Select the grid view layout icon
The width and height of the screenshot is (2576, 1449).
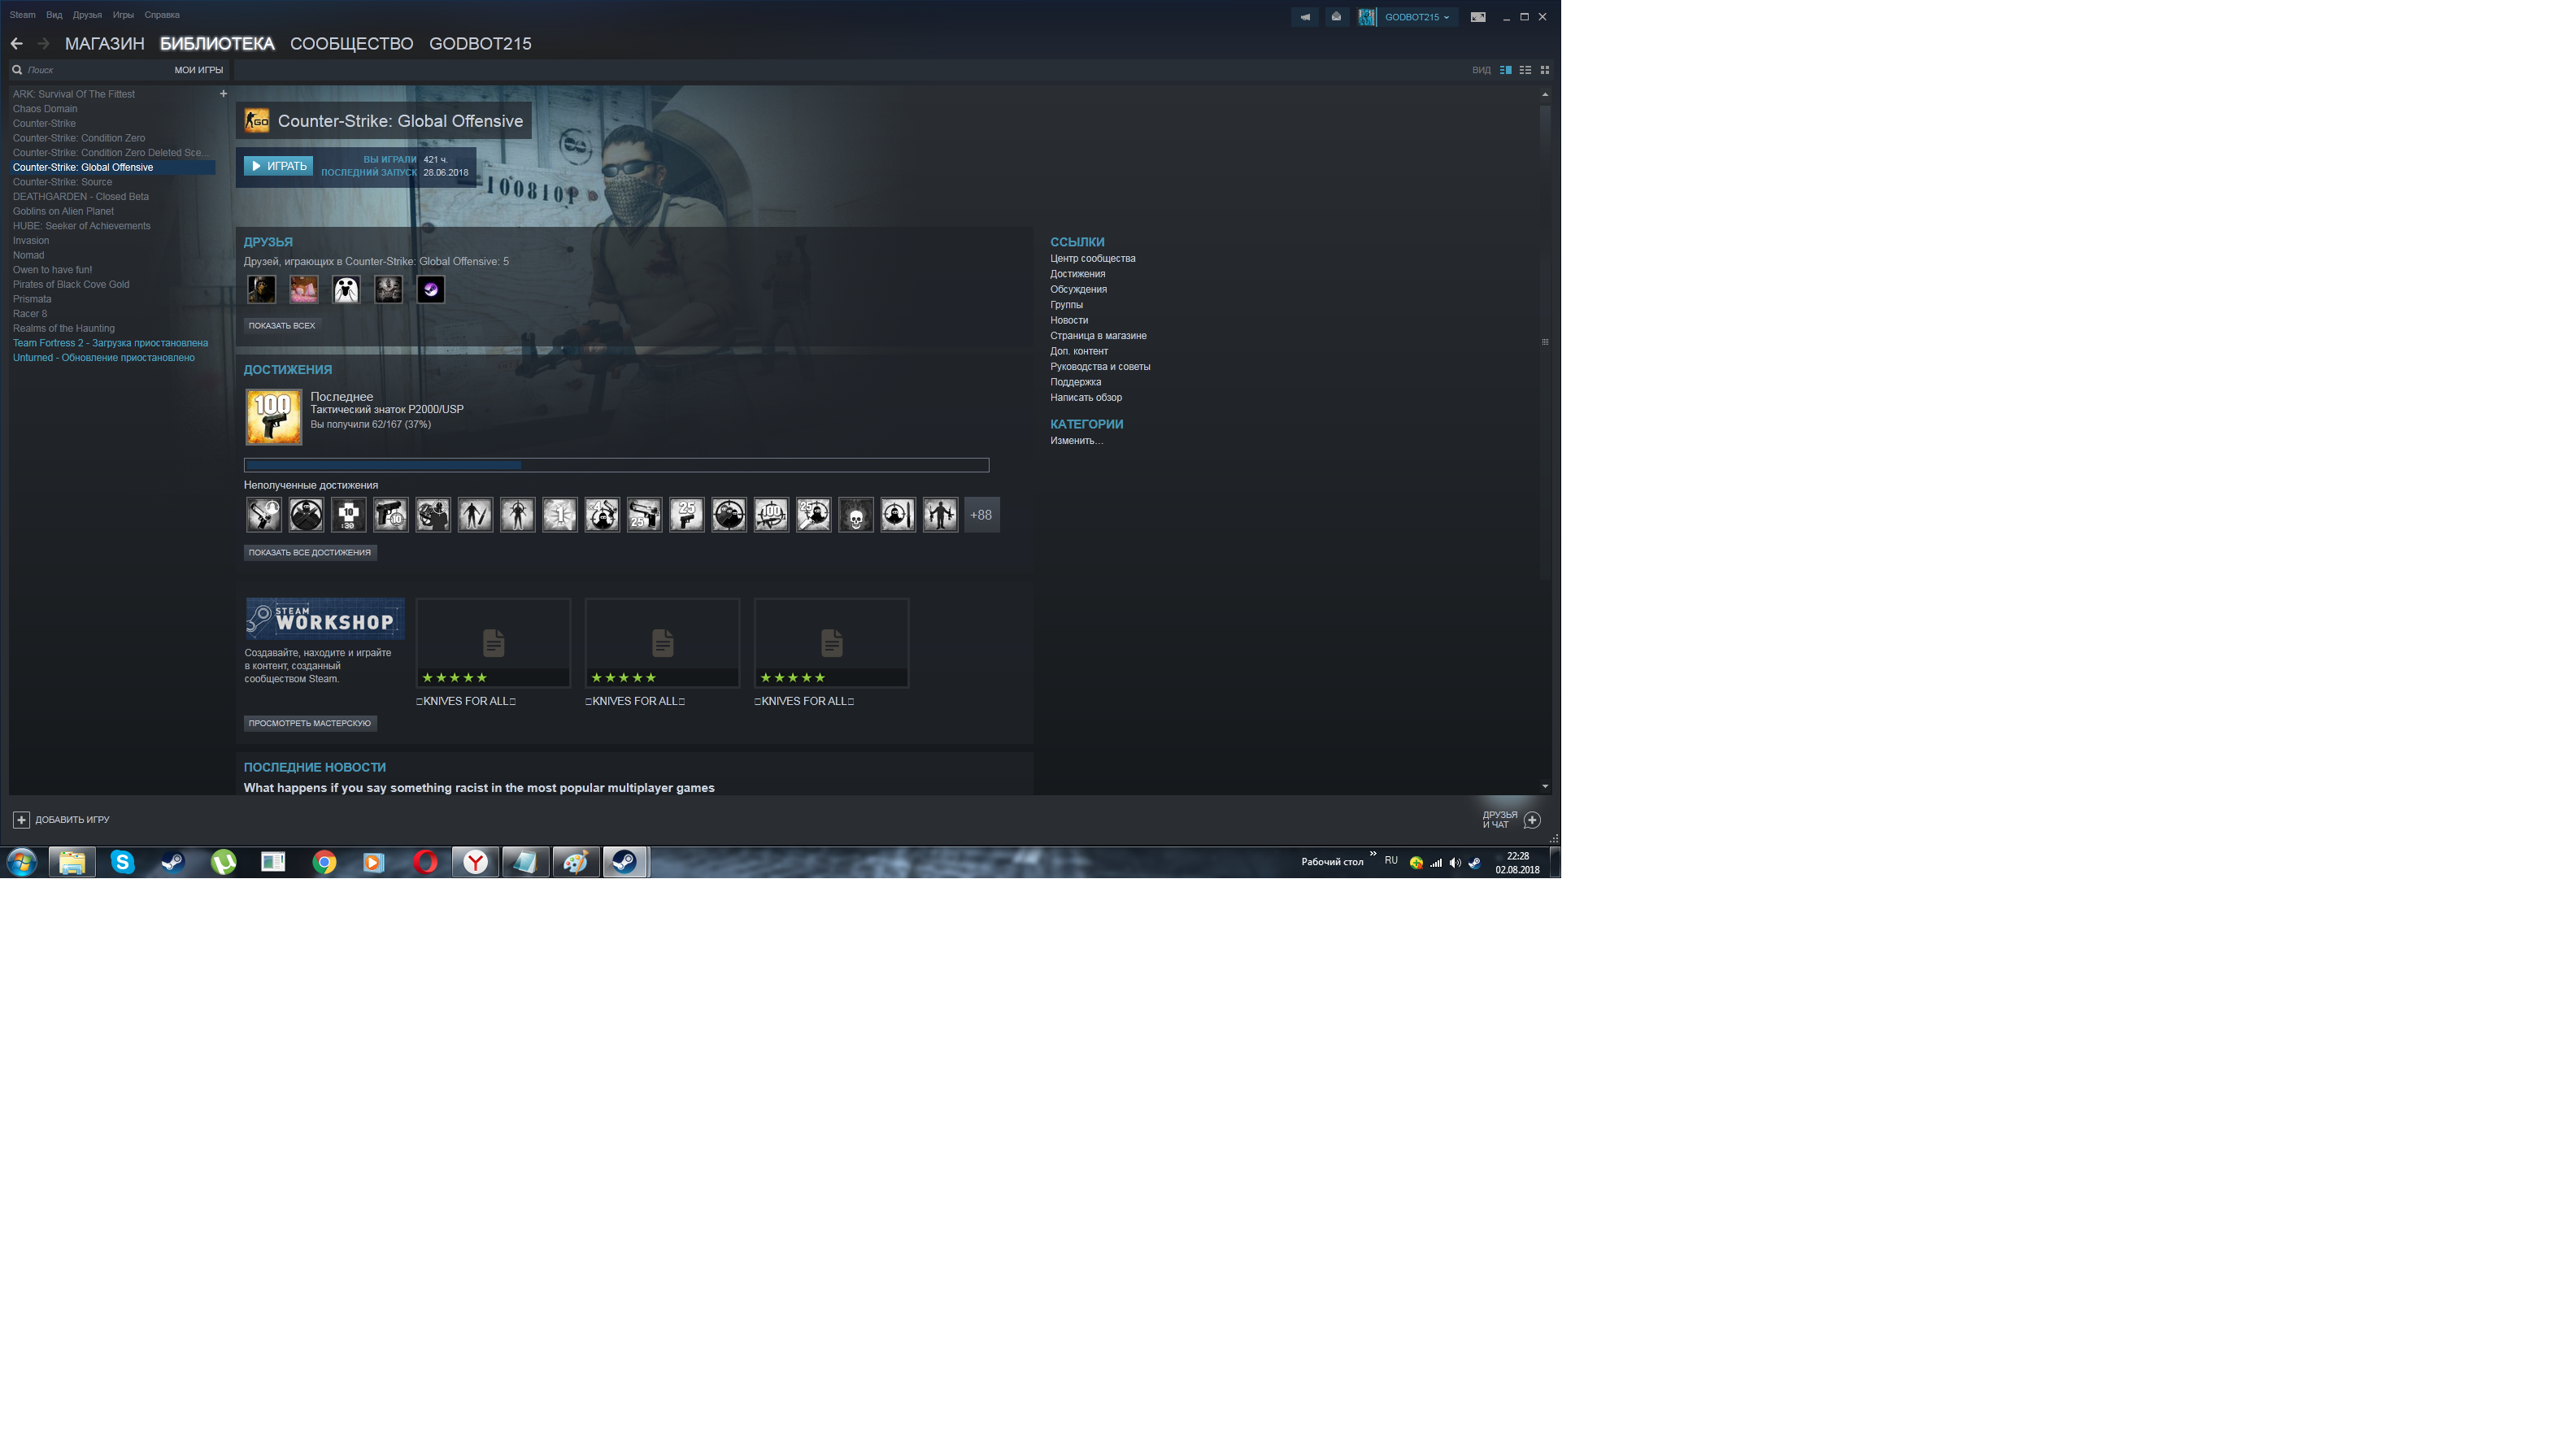(x=1544, y=70)
